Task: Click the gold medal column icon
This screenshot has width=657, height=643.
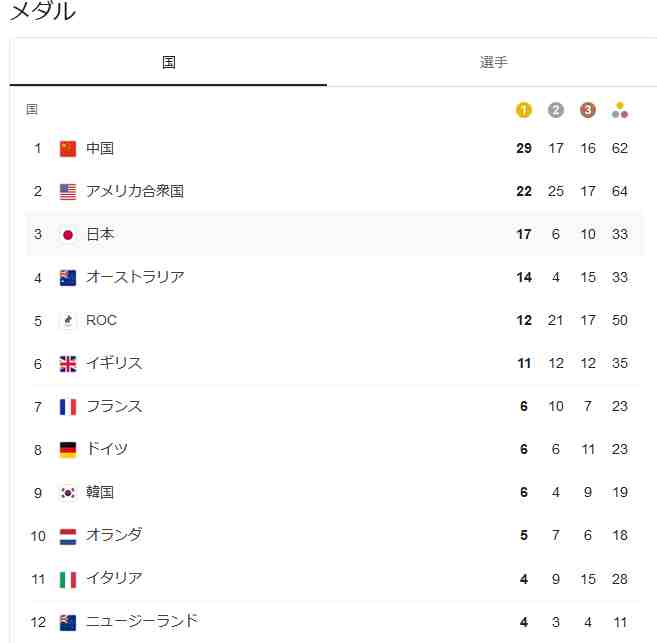Action: pos(524,110)
